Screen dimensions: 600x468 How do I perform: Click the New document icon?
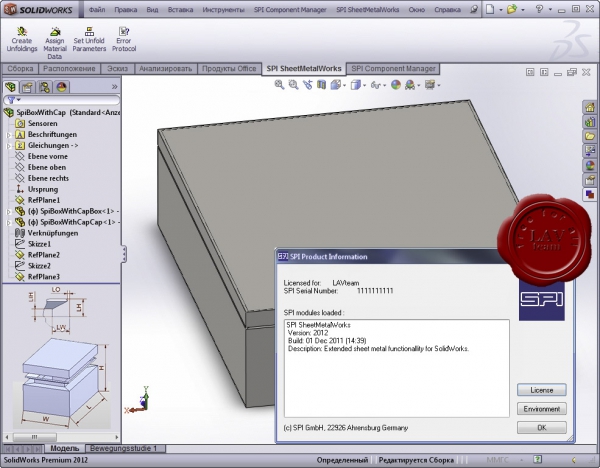(490, 9)
